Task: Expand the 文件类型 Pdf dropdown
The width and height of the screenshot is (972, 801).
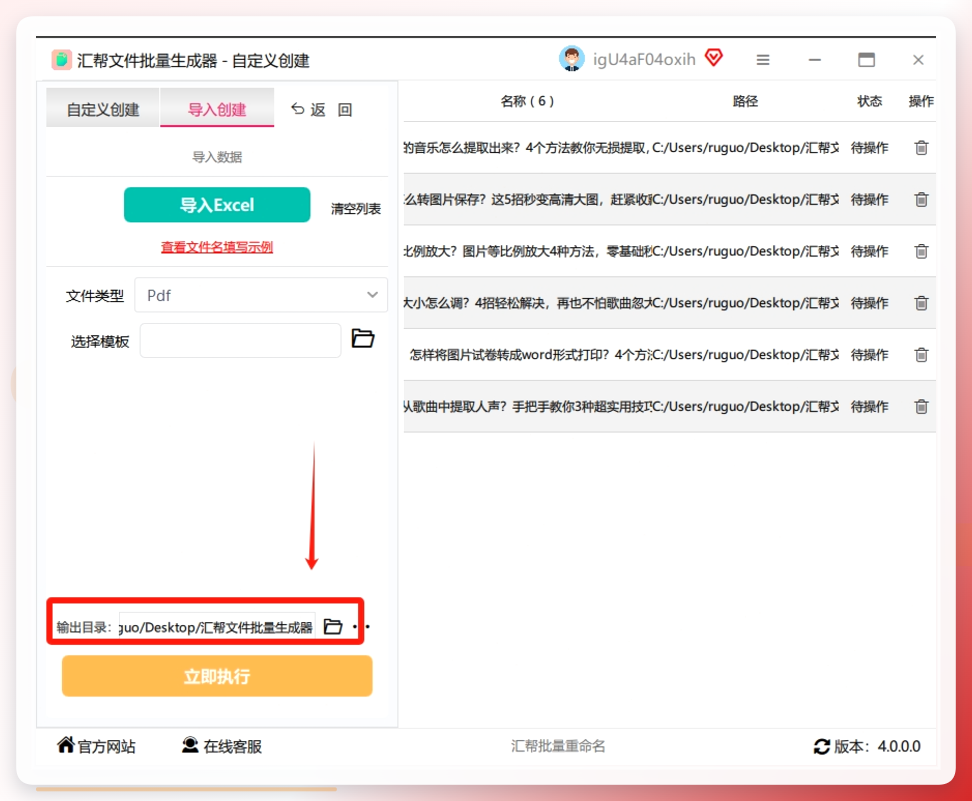Action: pos(261,295)
